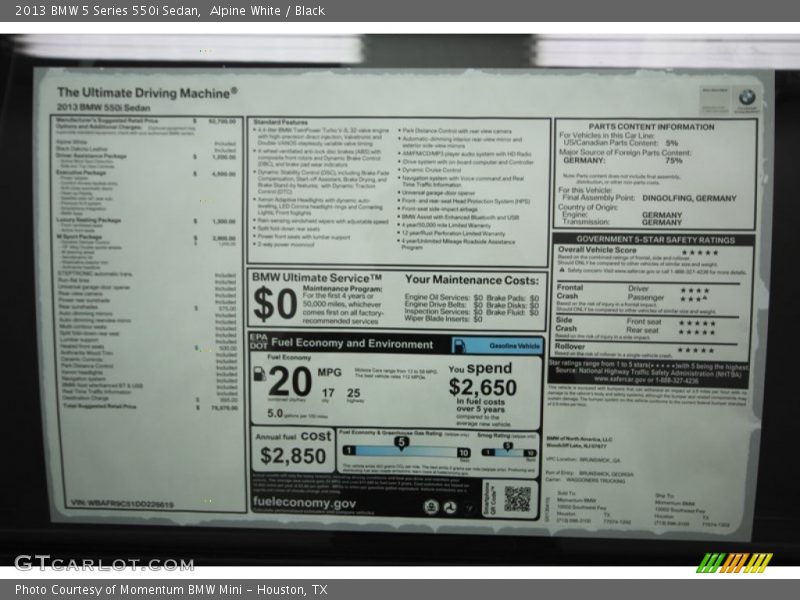Click the recycling symbol near fueleconomy.gov
800x600 pixels.
pyautogui.click(x=449, y=505)
